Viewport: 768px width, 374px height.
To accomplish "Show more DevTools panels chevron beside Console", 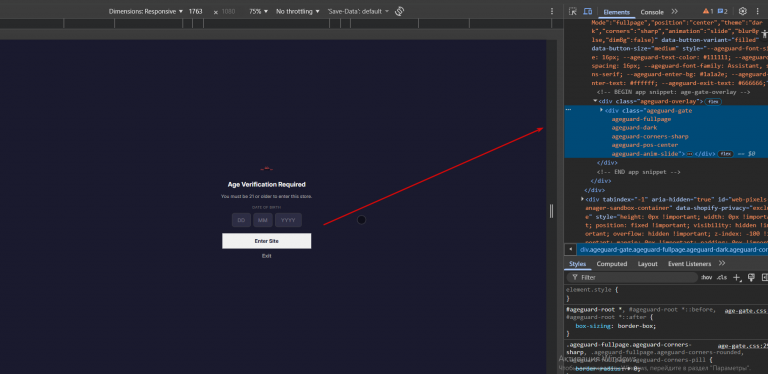I will (x=674, y=11).
